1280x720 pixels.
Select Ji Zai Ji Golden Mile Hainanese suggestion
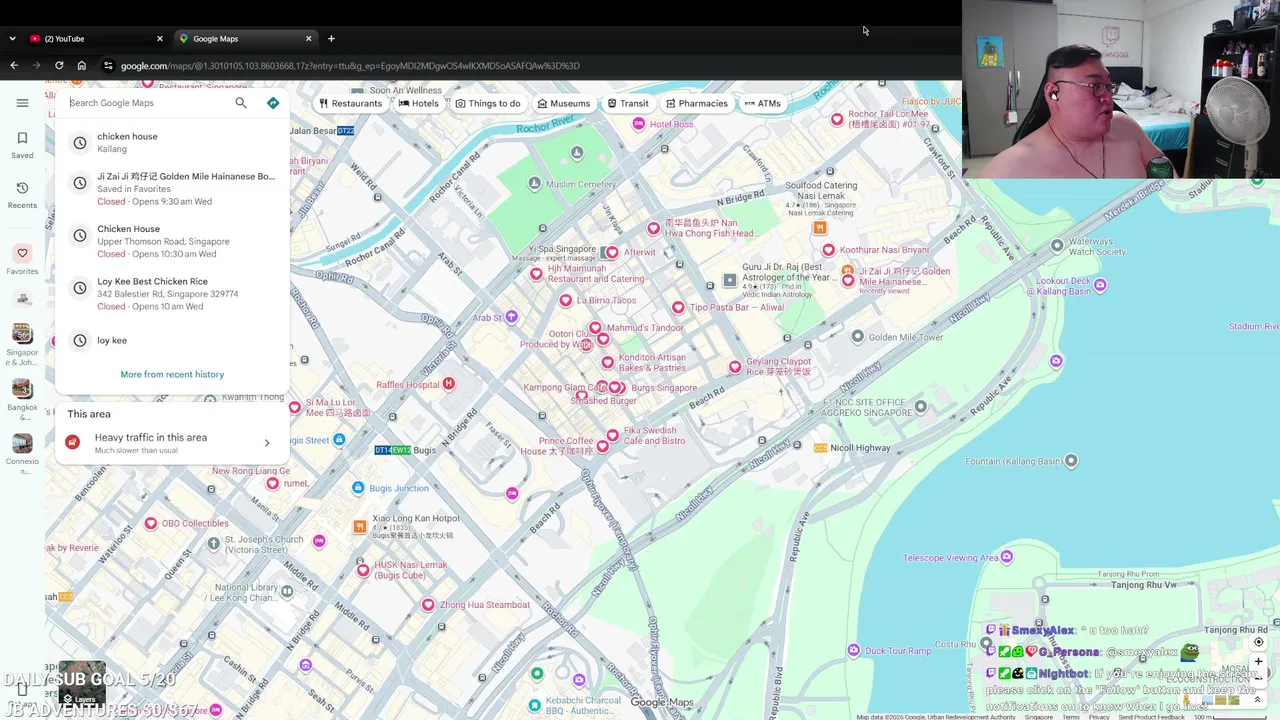[172, 189]
